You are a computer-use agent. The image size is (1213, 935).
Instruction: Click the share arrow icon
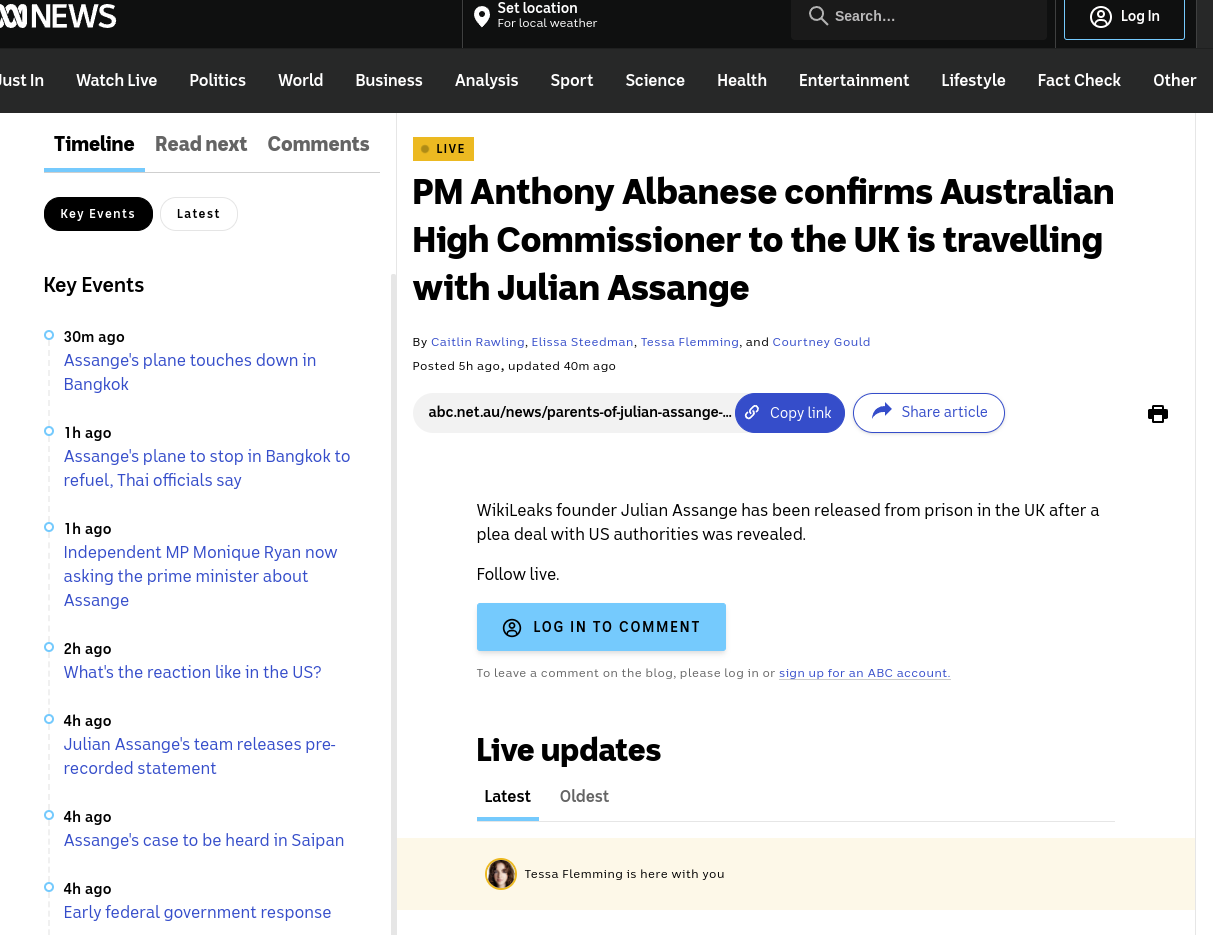click(x=882, y=412)
